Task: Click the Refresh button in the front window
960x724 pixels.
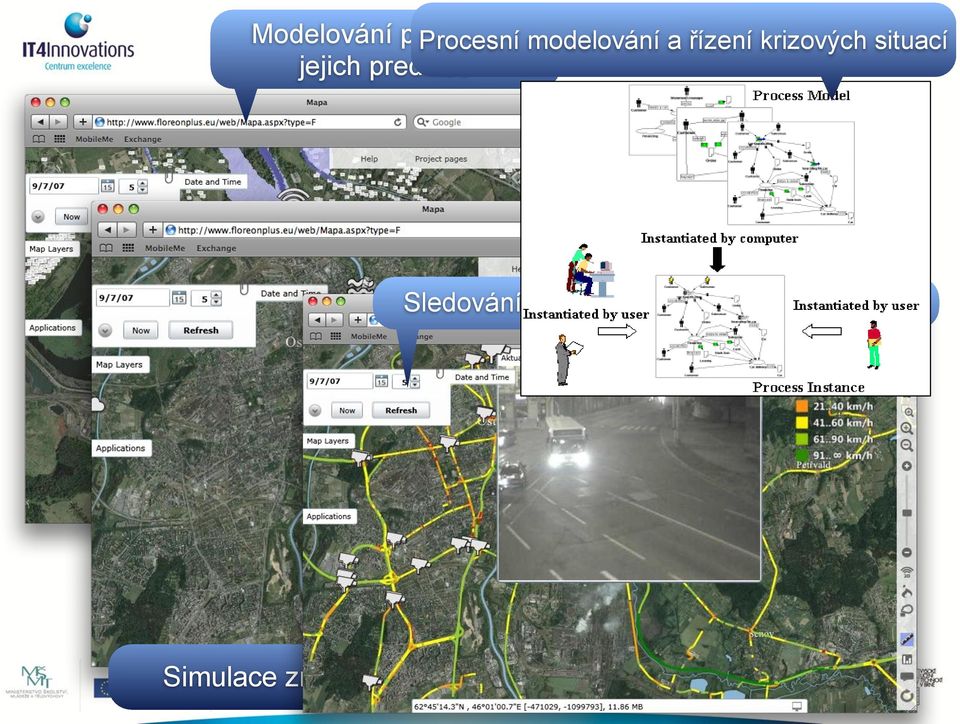Action: tap(401, 410)
